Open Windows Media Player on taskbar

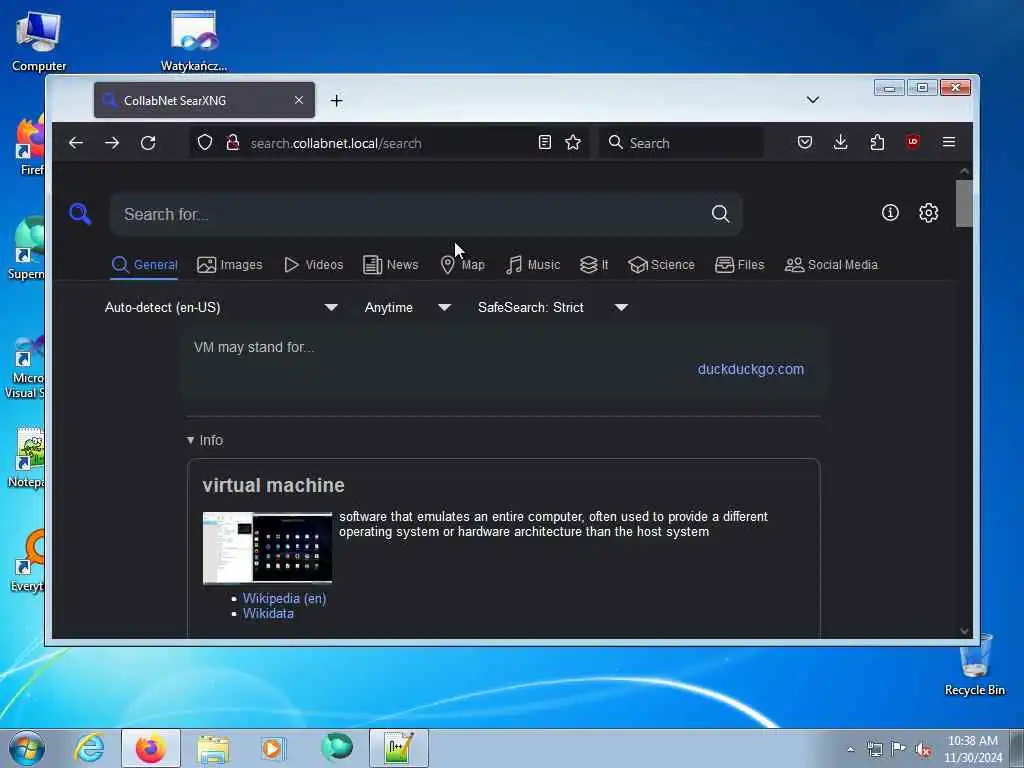point(274,748)
